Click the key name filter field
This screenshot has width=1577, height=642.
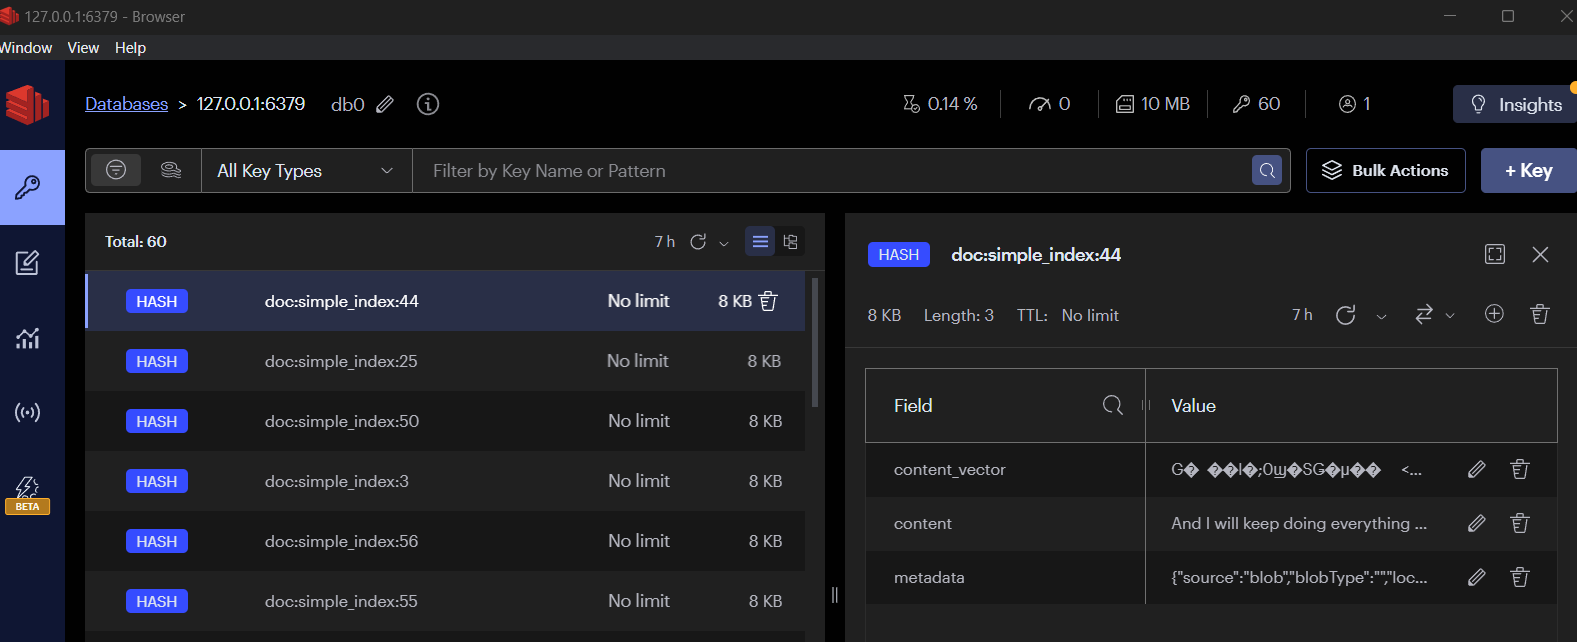830,171
